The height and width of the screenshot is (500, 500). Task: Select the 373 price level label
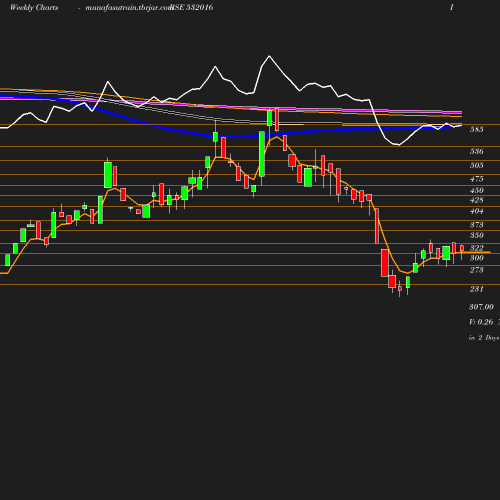pos(477,225)
